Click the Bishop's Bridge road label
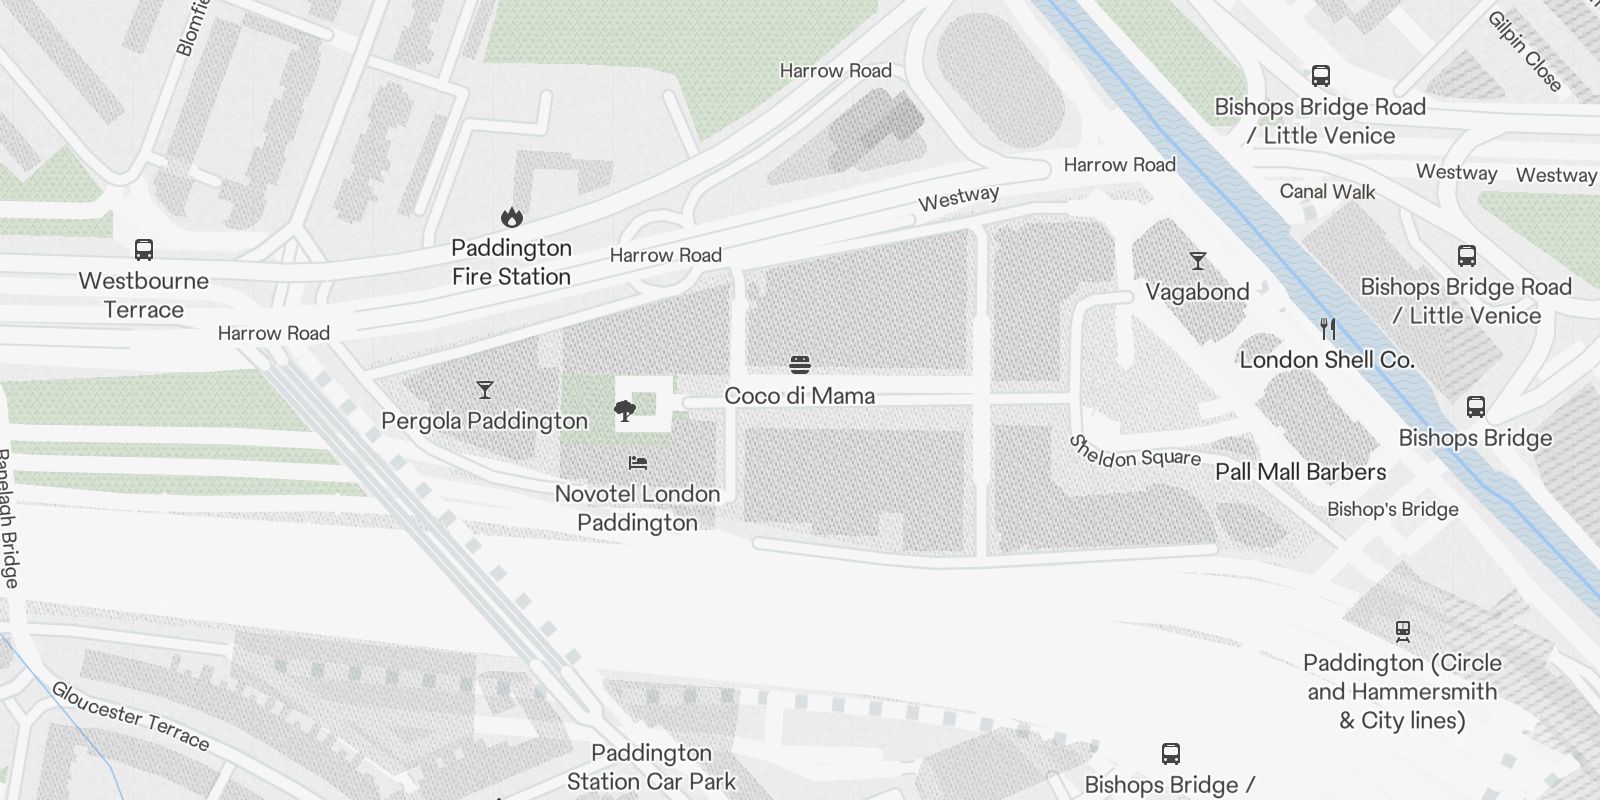The width and height of the screenshot is (1600, 800). click(x=1392, y=509)
